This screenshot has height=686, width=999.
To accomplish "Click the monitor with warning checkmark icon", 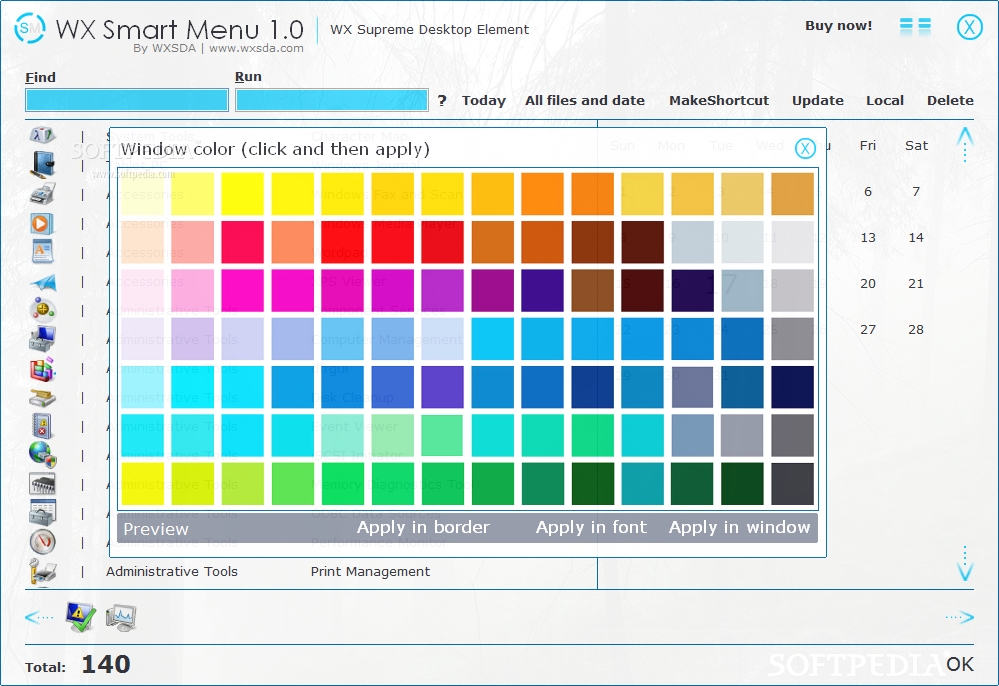I will [x=81, y=617].
